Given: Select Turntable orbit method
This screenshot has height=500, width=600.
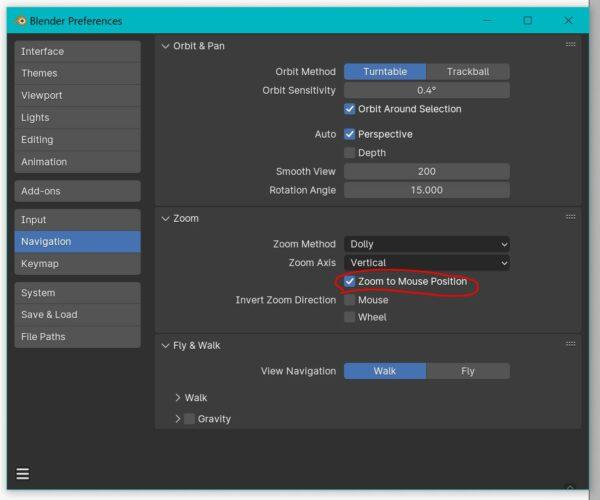Looking at the screenshot, I should [385, 72].
